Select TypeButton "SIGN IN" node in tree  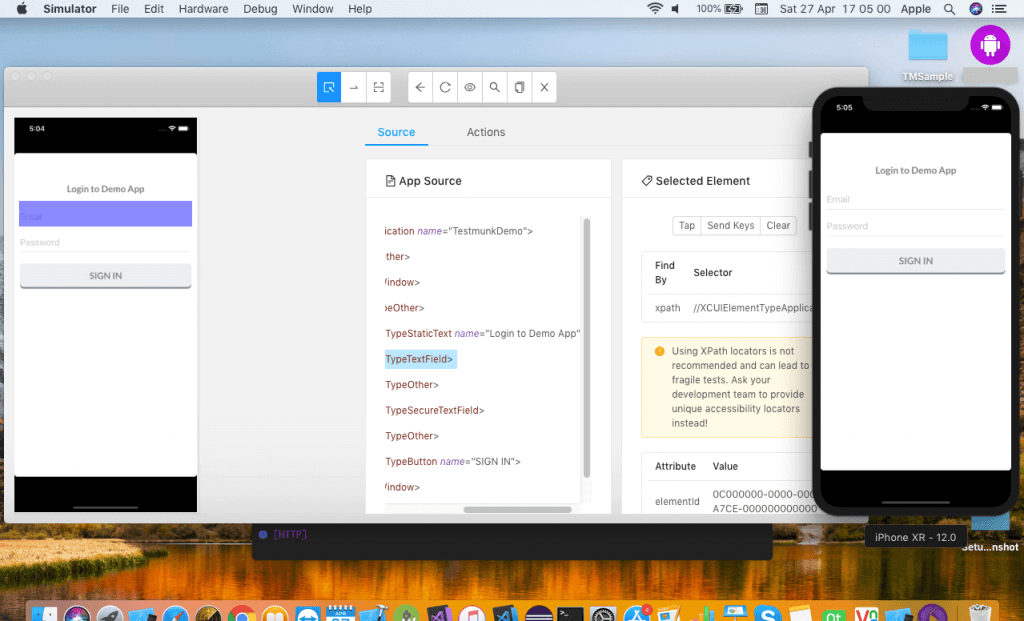(x=452, y=461)
